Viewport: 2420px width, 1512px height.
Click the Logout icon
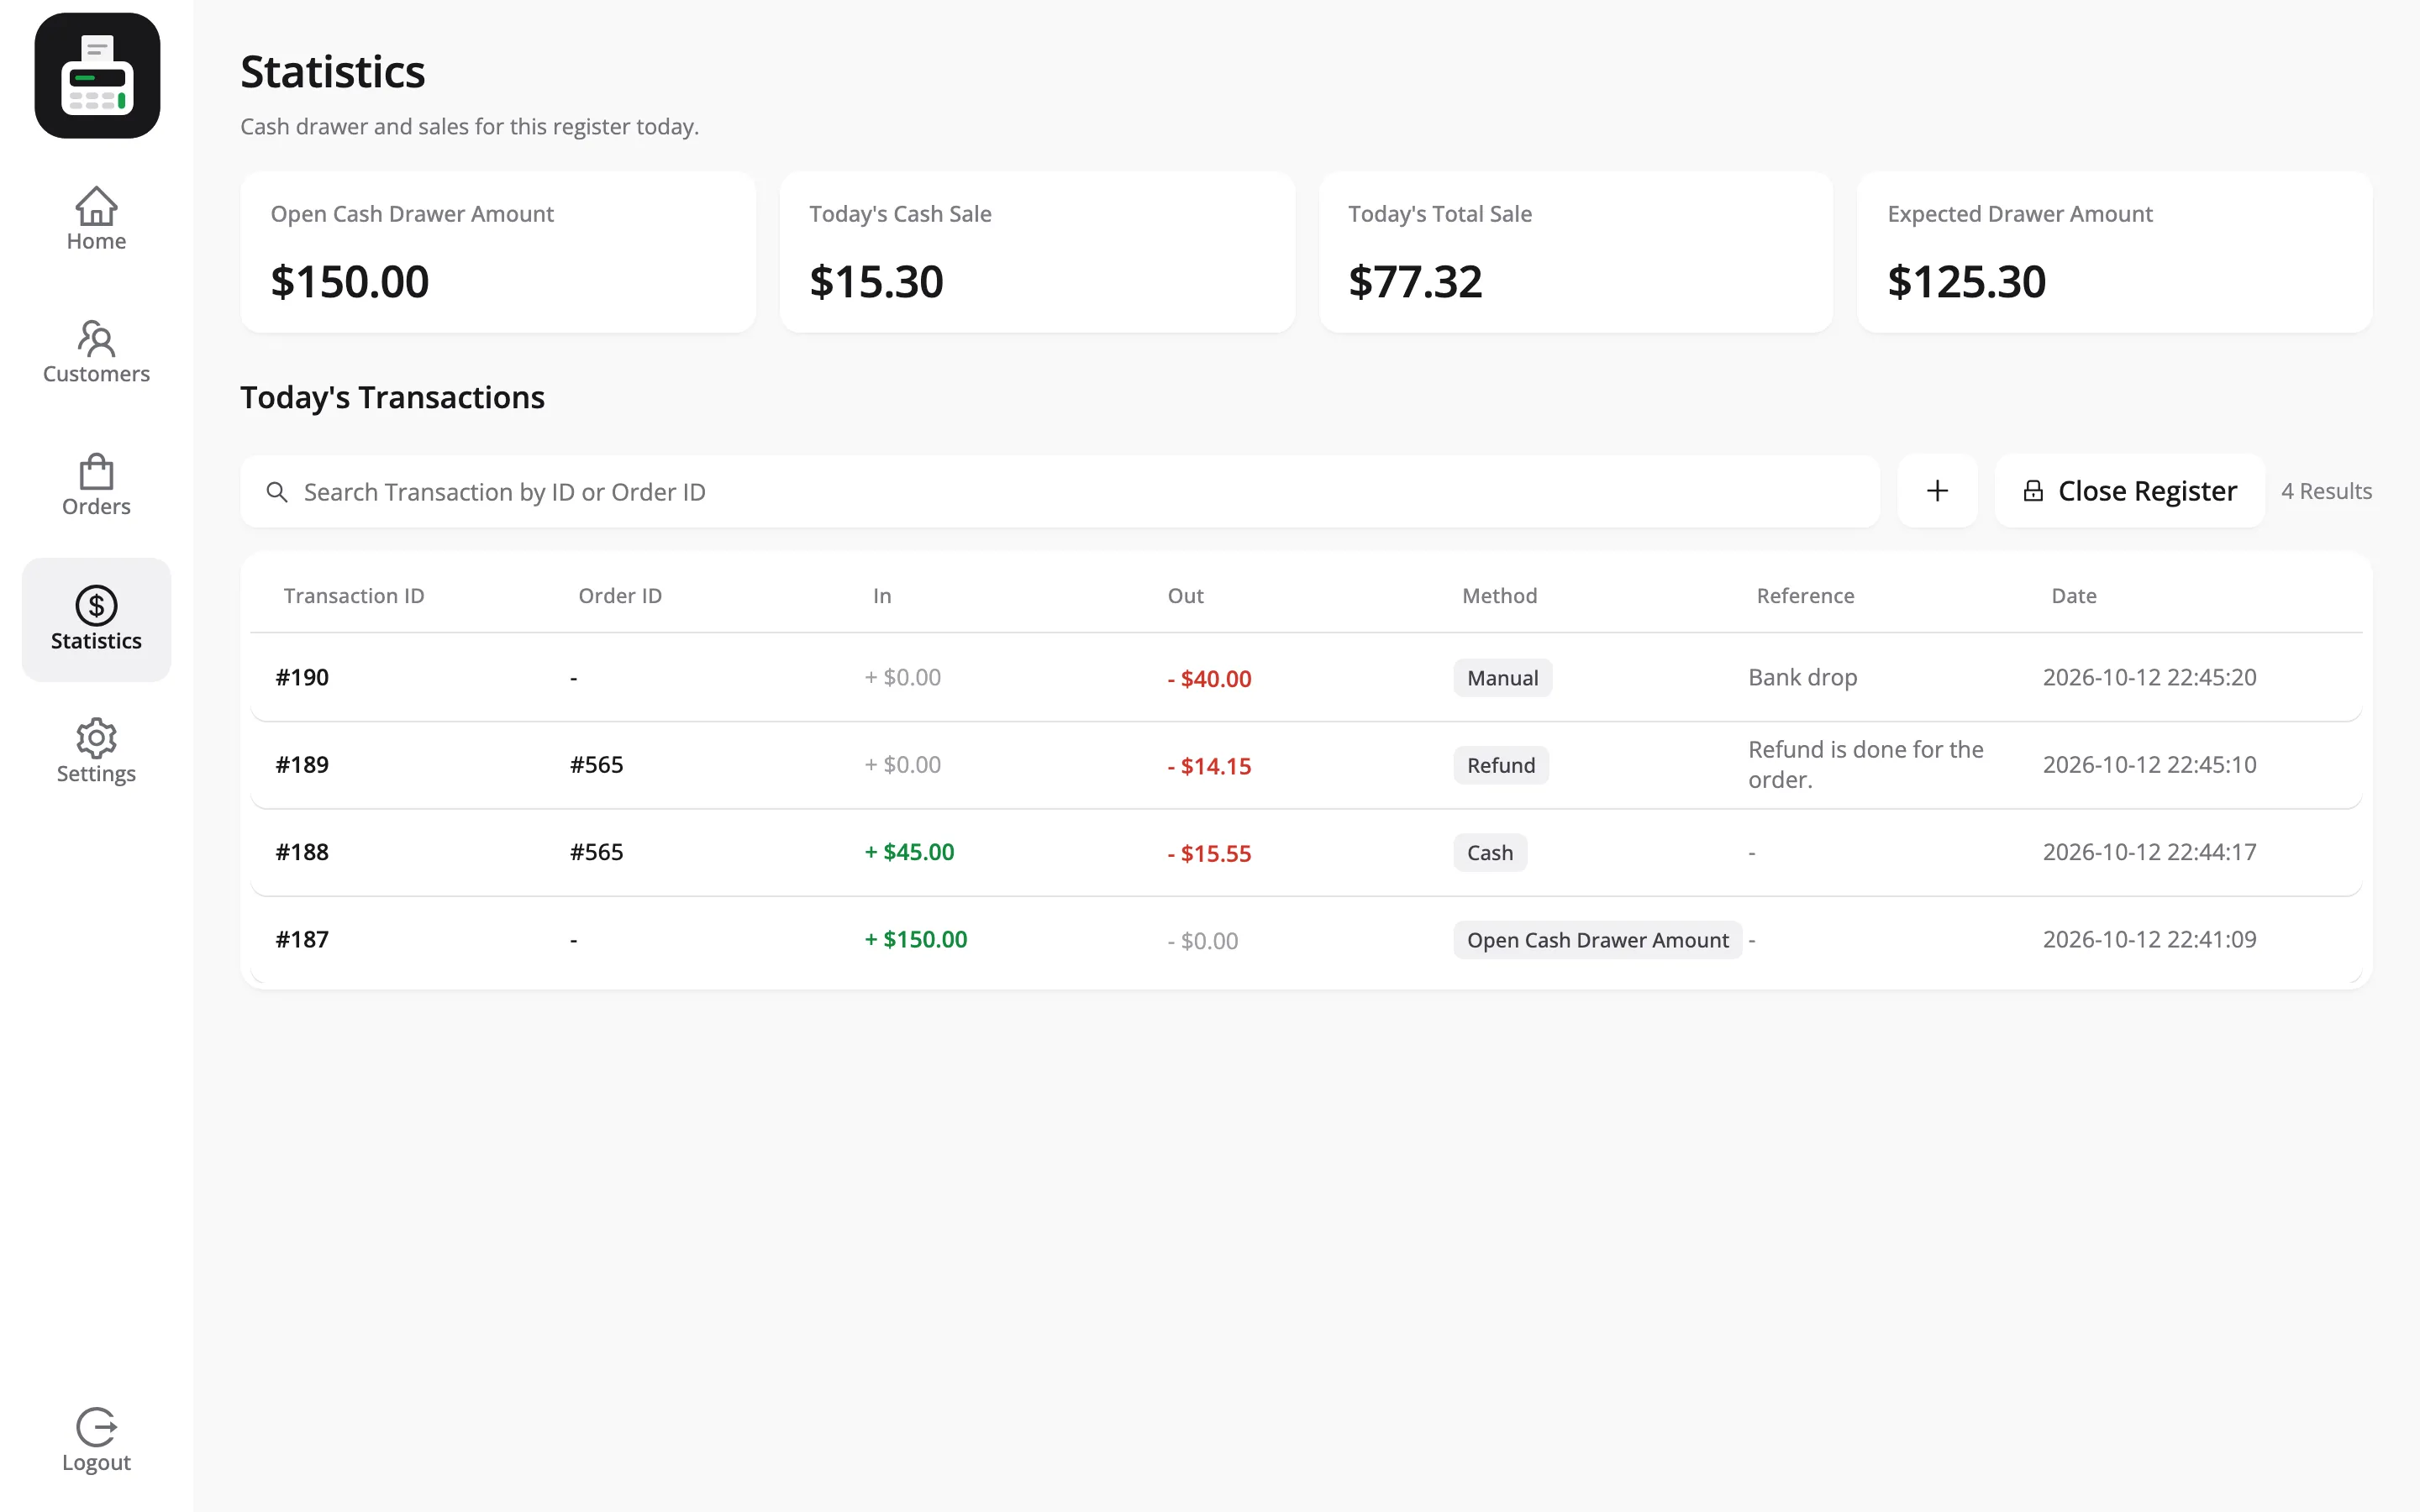coord(96,1427)
